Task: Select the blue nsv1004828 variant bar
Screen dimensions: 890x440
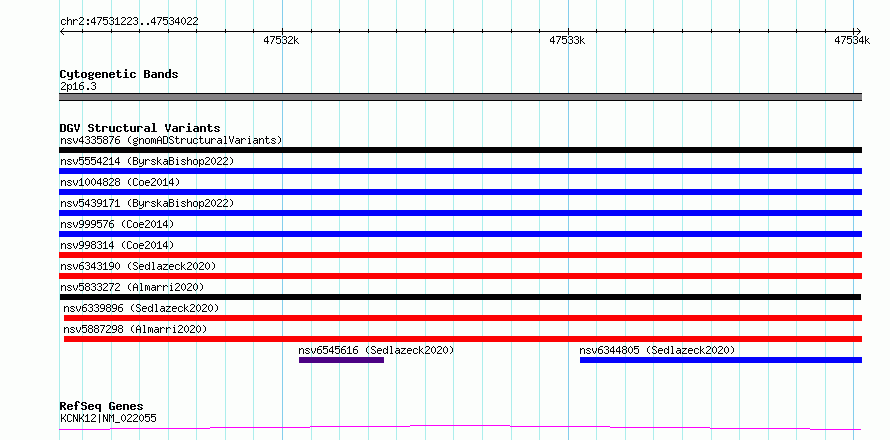Action: tap(460, 192)
